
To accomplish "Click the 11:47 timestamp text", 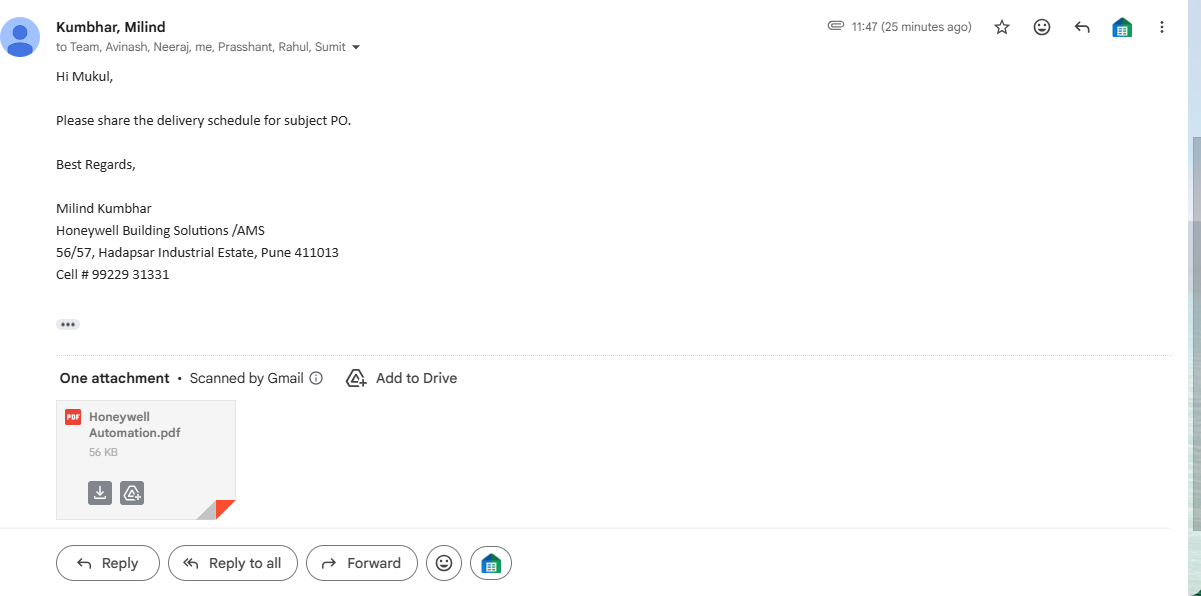I will tap(911, 27).
